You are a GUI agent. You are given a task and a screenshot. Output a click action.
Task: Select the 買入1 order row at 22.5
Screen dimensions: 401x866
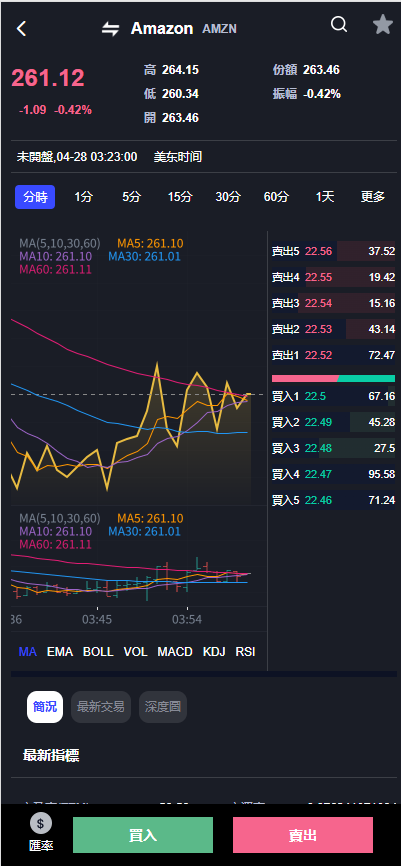pos(333,396)
